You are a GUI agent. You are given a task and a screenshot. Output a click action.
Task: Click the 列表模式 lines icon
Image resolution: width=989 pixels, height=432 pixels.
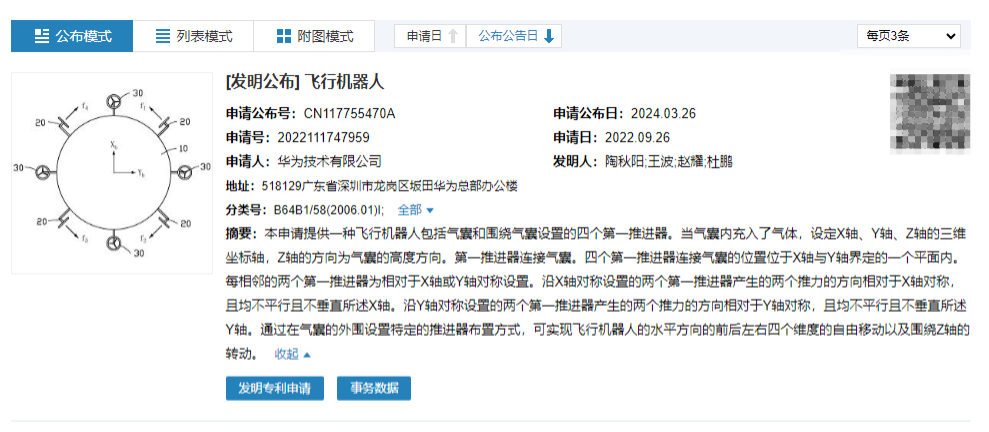pyautogui.click(x=163, y=36)
